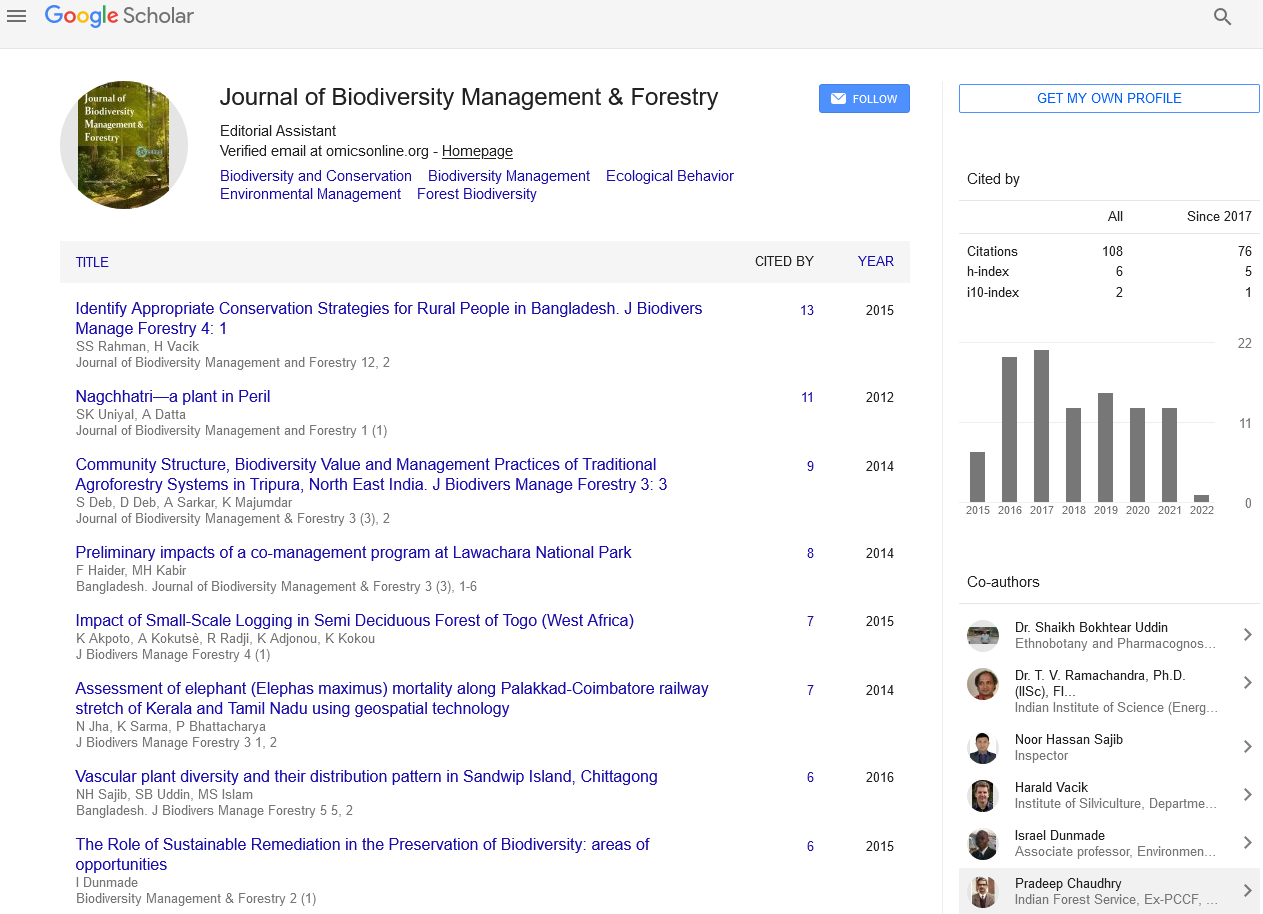1263x914 pixels.
Task: Click the search magnifier icon
Action: [1222, 16]
